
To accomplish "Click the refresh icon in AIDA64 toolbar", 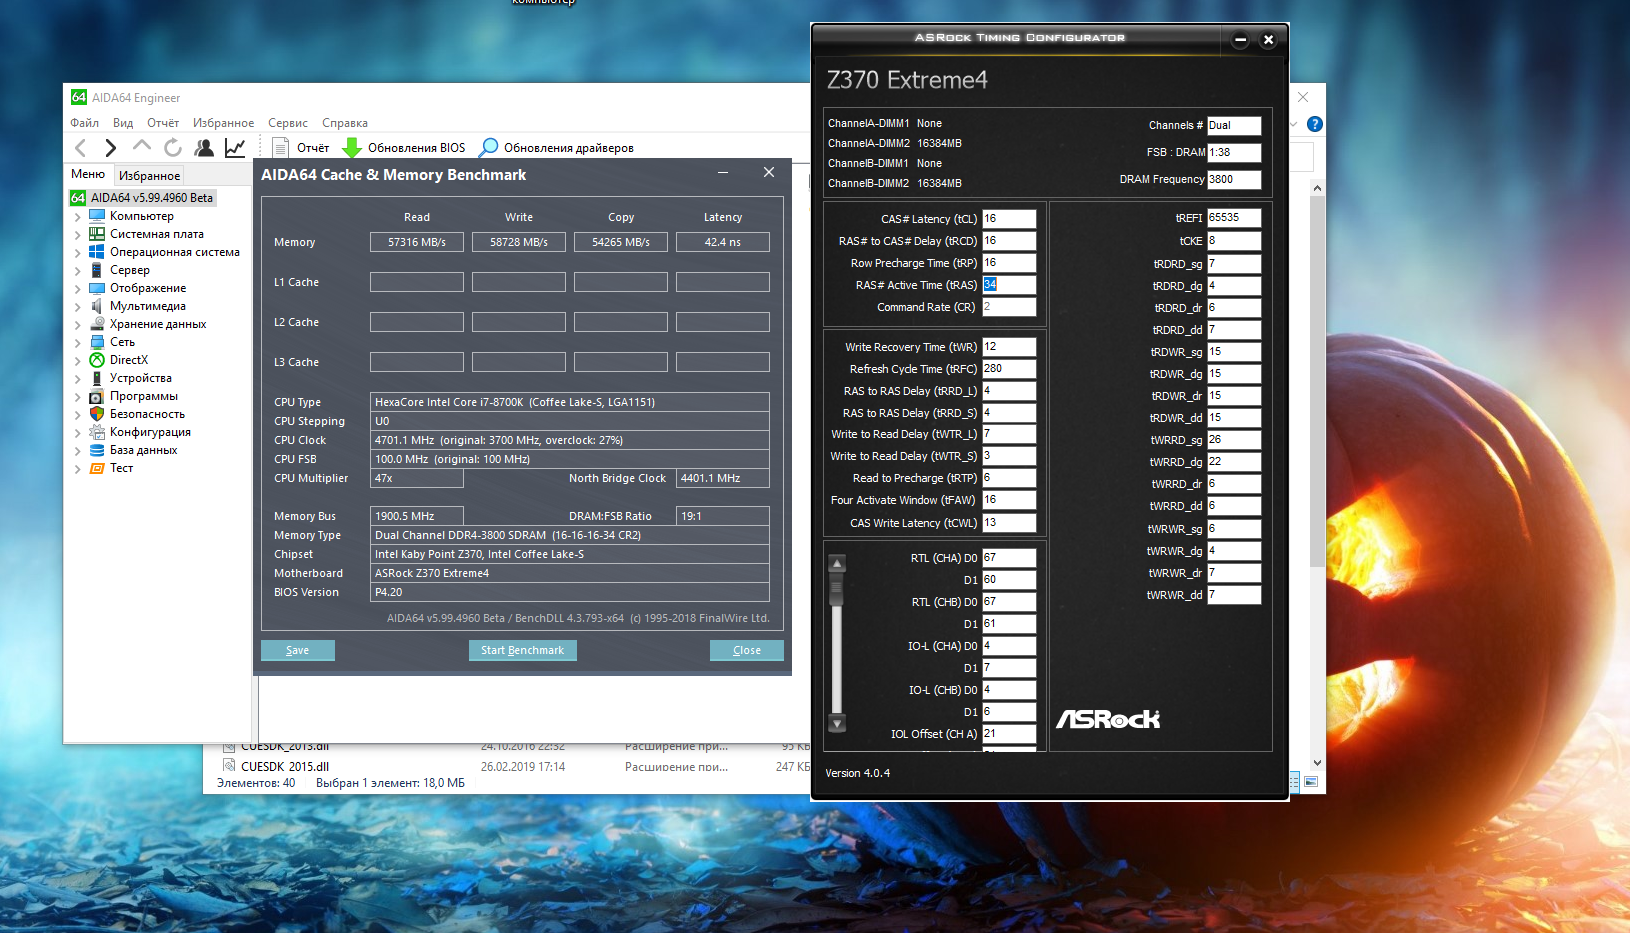I will (x=173, y=148).
